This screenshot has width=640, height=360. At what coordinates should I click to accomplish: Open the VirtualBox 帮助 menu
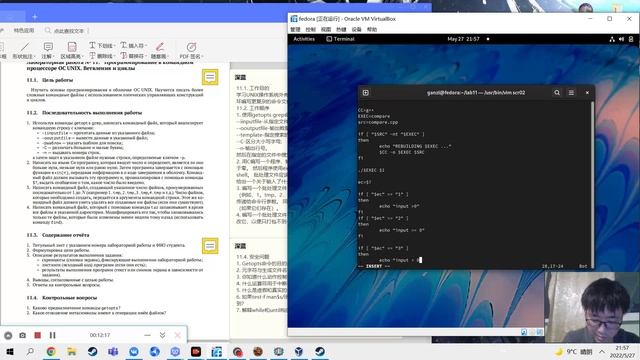[372, 29]
